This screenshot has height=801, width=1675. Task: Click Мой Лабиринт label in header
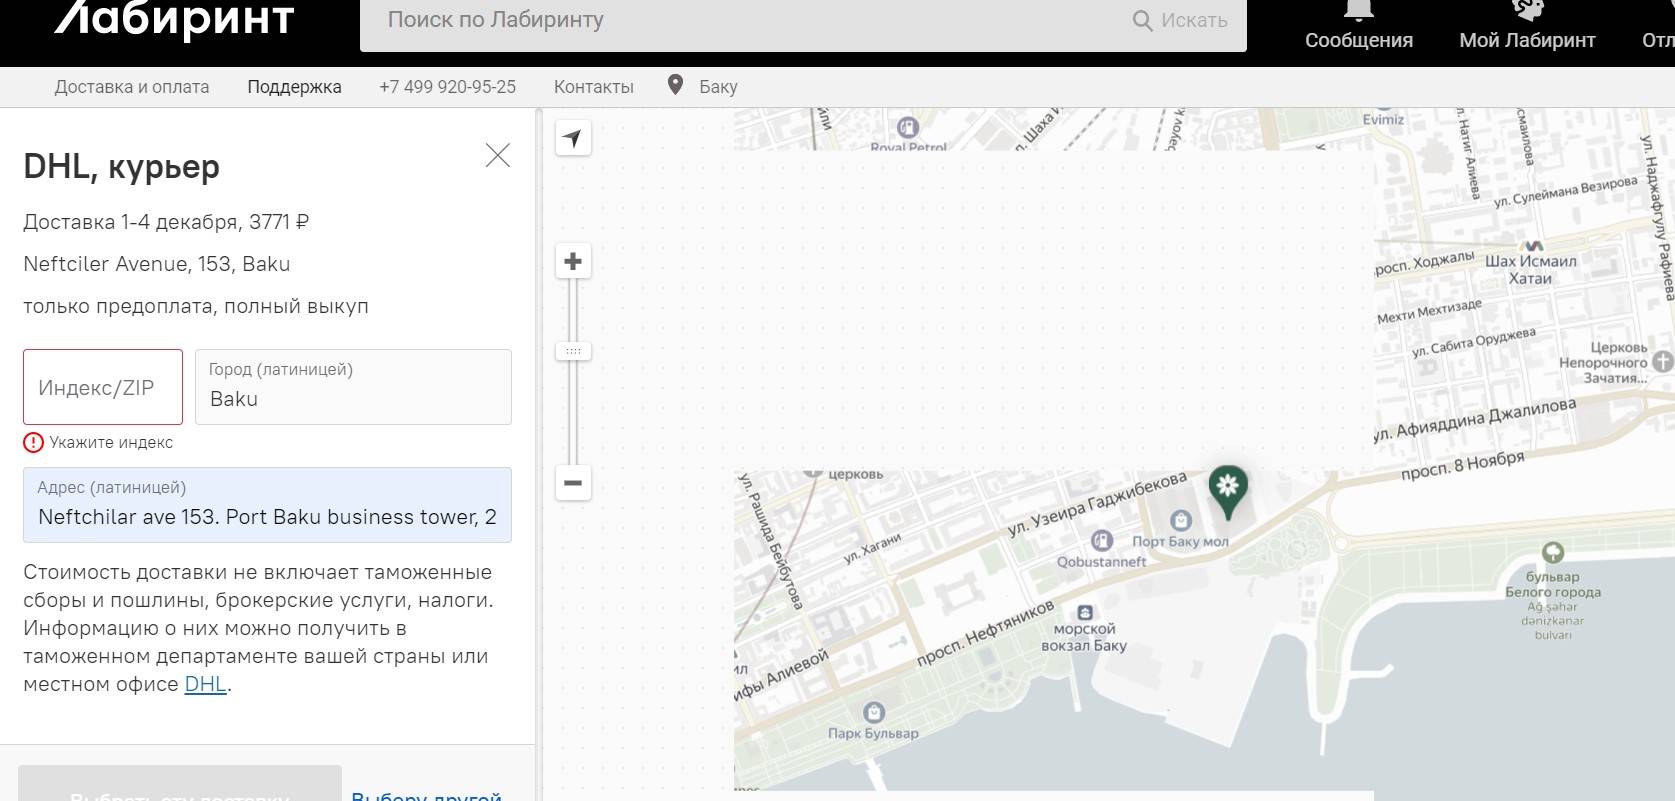point(1527,40)
